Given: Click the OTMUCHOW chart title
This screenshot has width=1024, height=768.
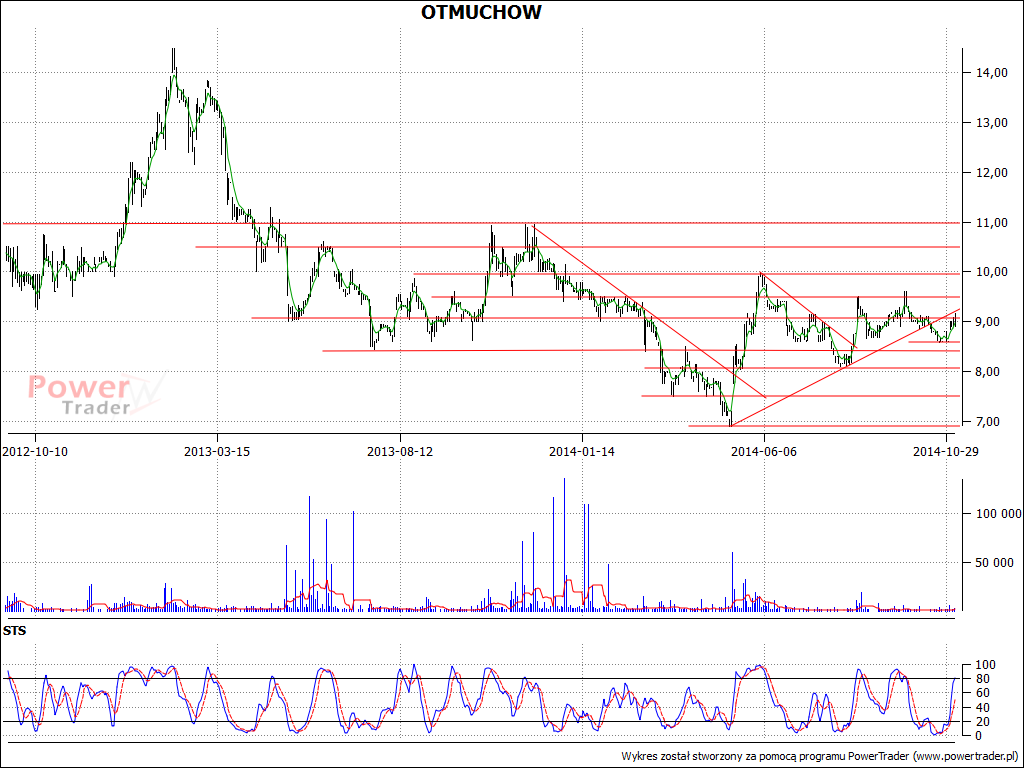Looking at the screenshot, I should pos(481,12).
